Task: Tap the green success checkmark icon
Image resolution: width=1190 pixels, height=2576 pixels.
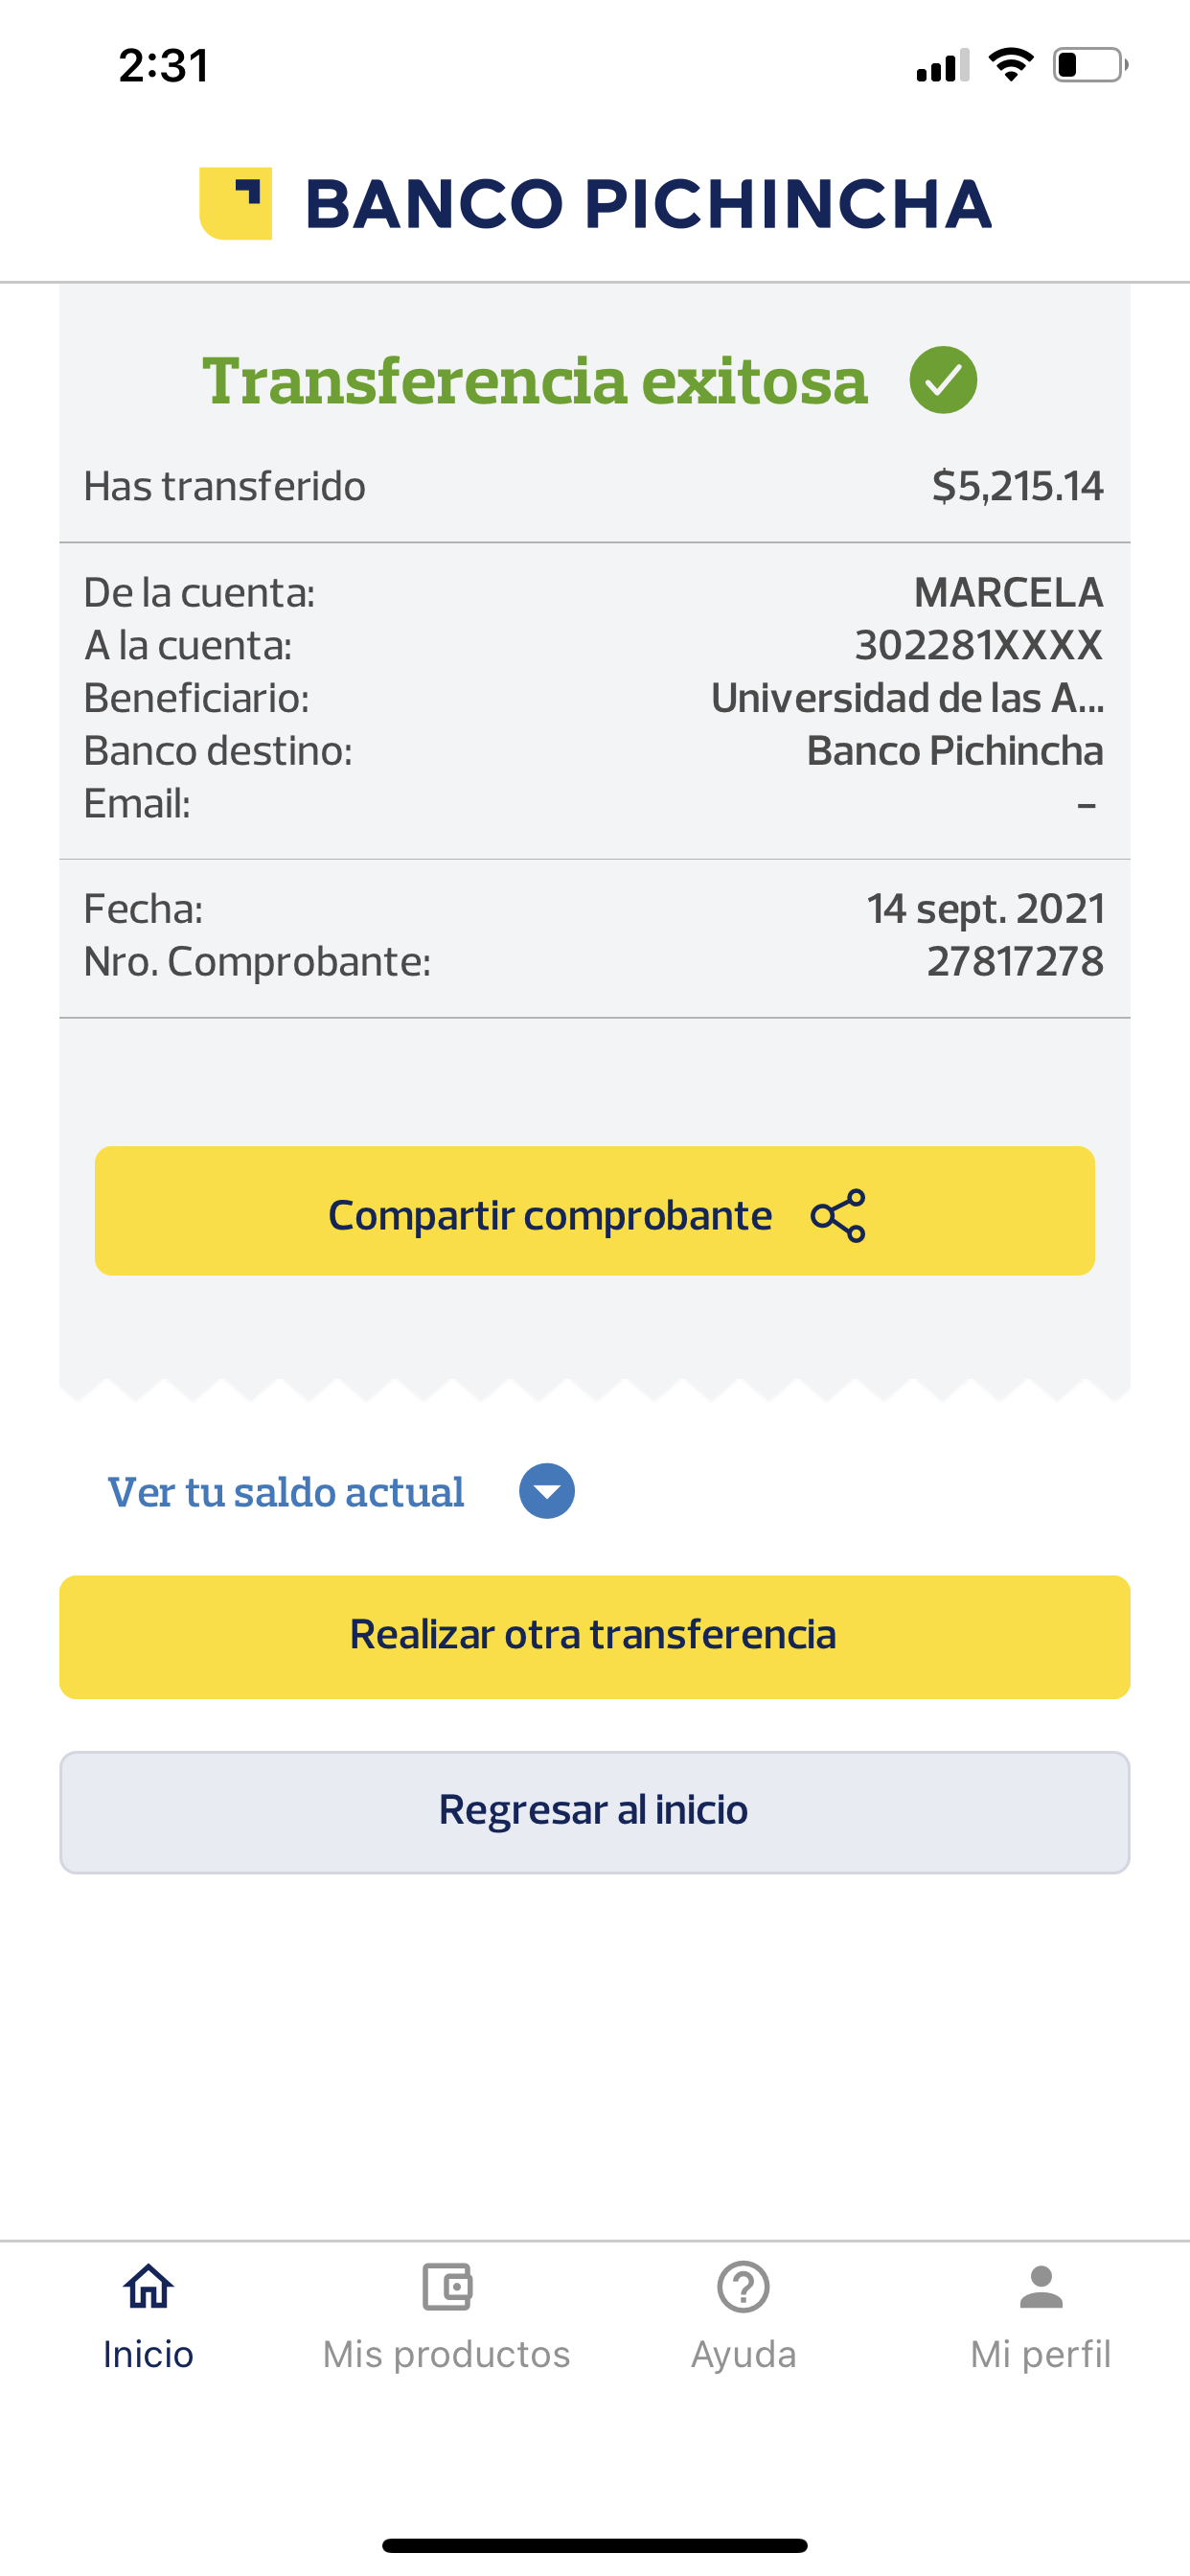Action: 942,380
